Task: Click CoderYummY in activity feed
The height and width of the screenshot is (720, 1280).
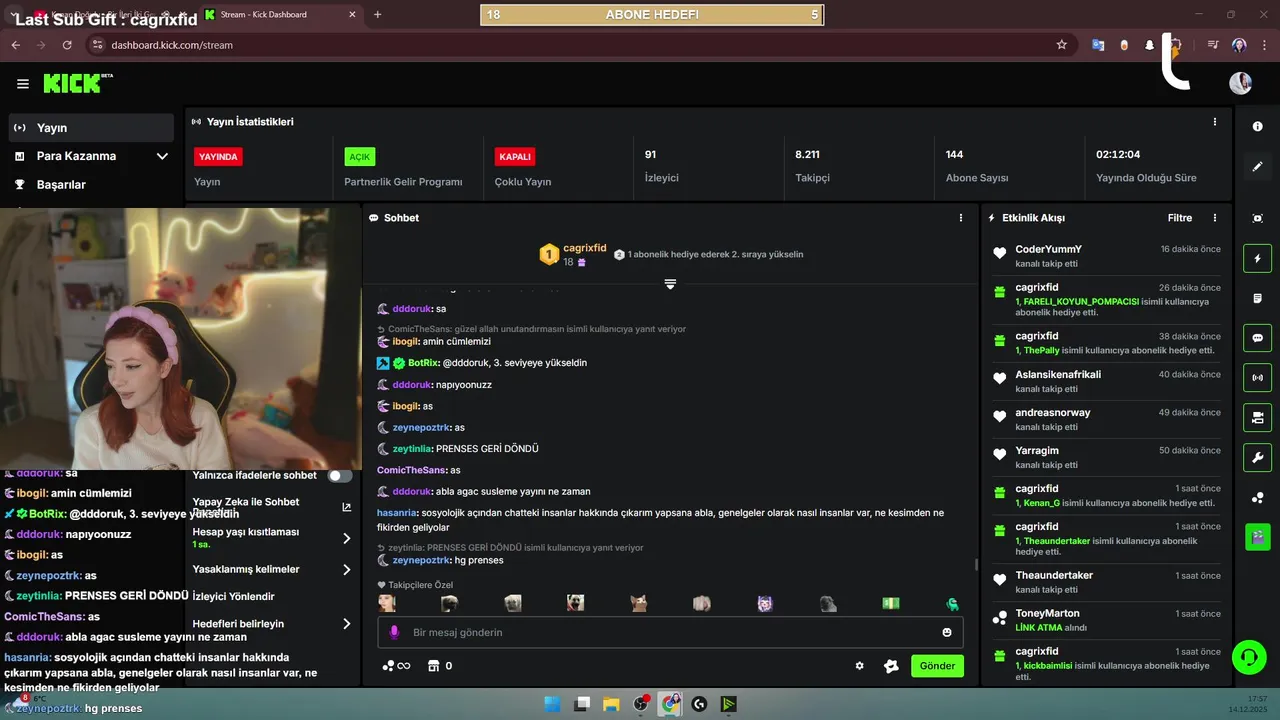Action: 1048,249
